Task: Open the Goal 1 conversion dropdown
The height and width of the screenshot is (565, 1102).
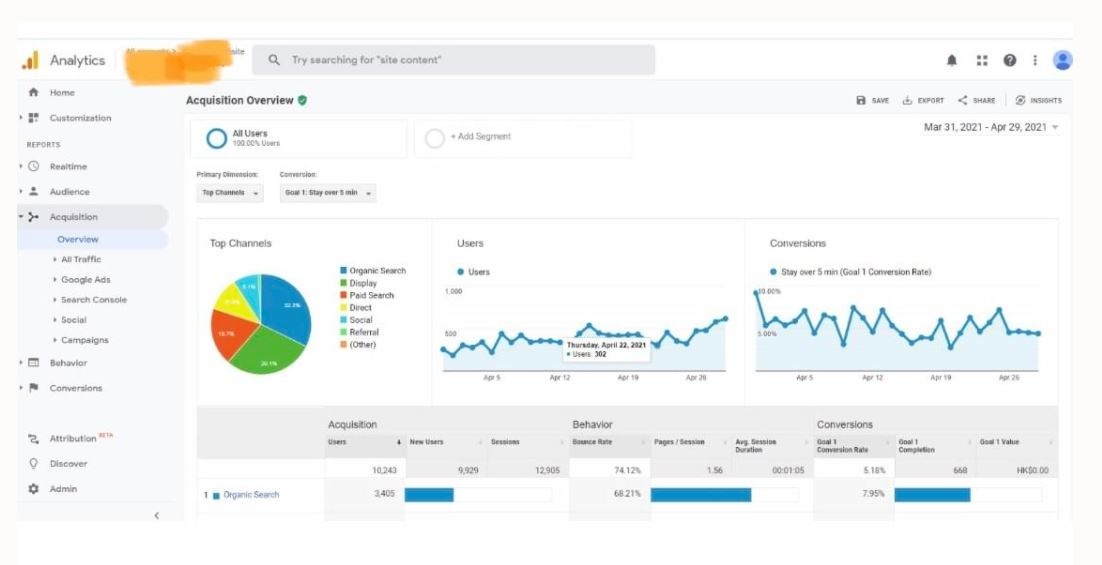Action: [x=328, y=193]
